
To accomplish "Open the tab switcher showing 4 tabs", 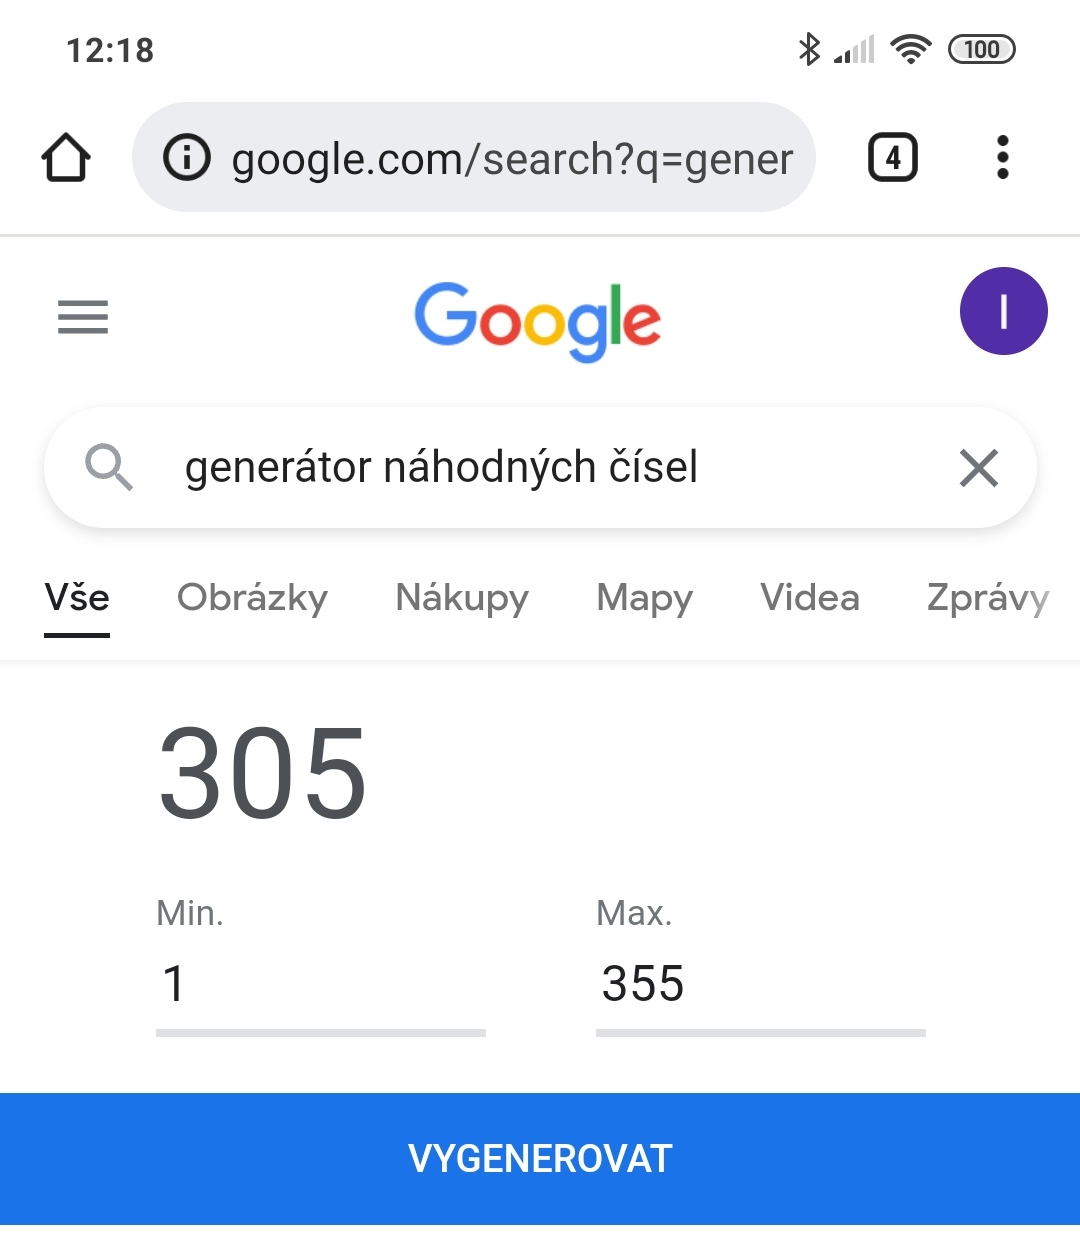I will click(893, 158).
